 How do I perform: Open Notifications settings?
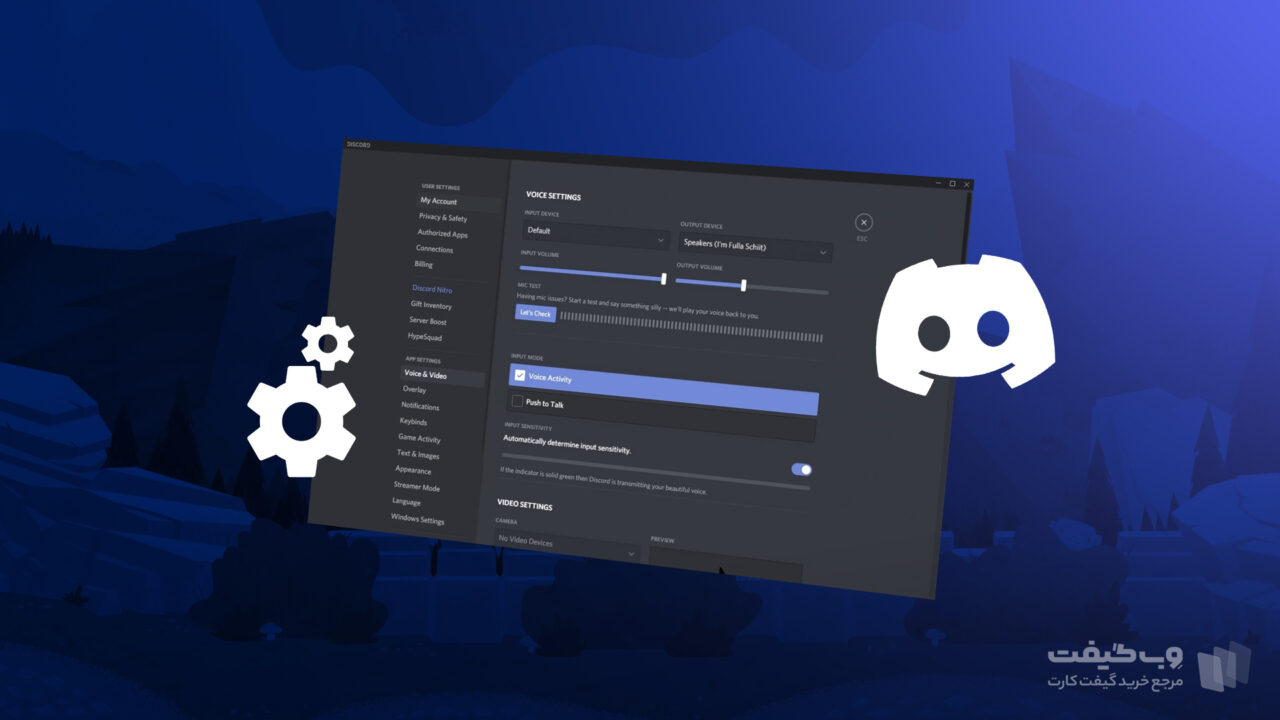pos(420,407)
